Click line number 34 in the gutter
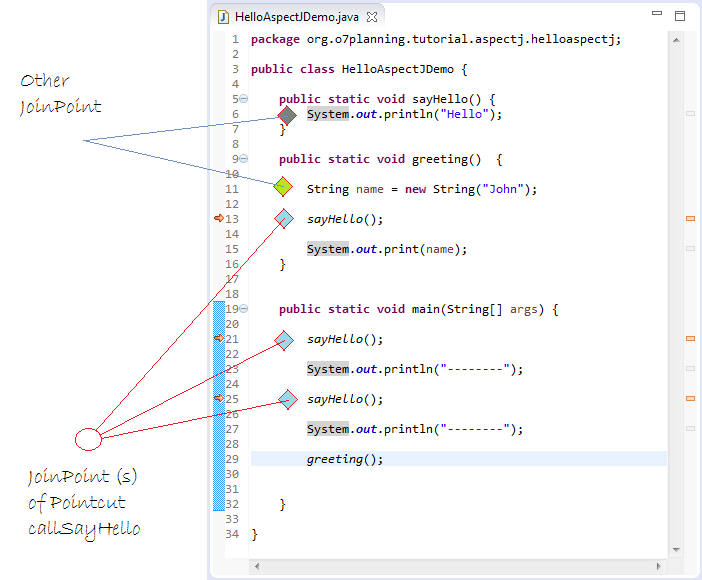The height and width of the screenshot is (580, 702). tap(232, 534)
